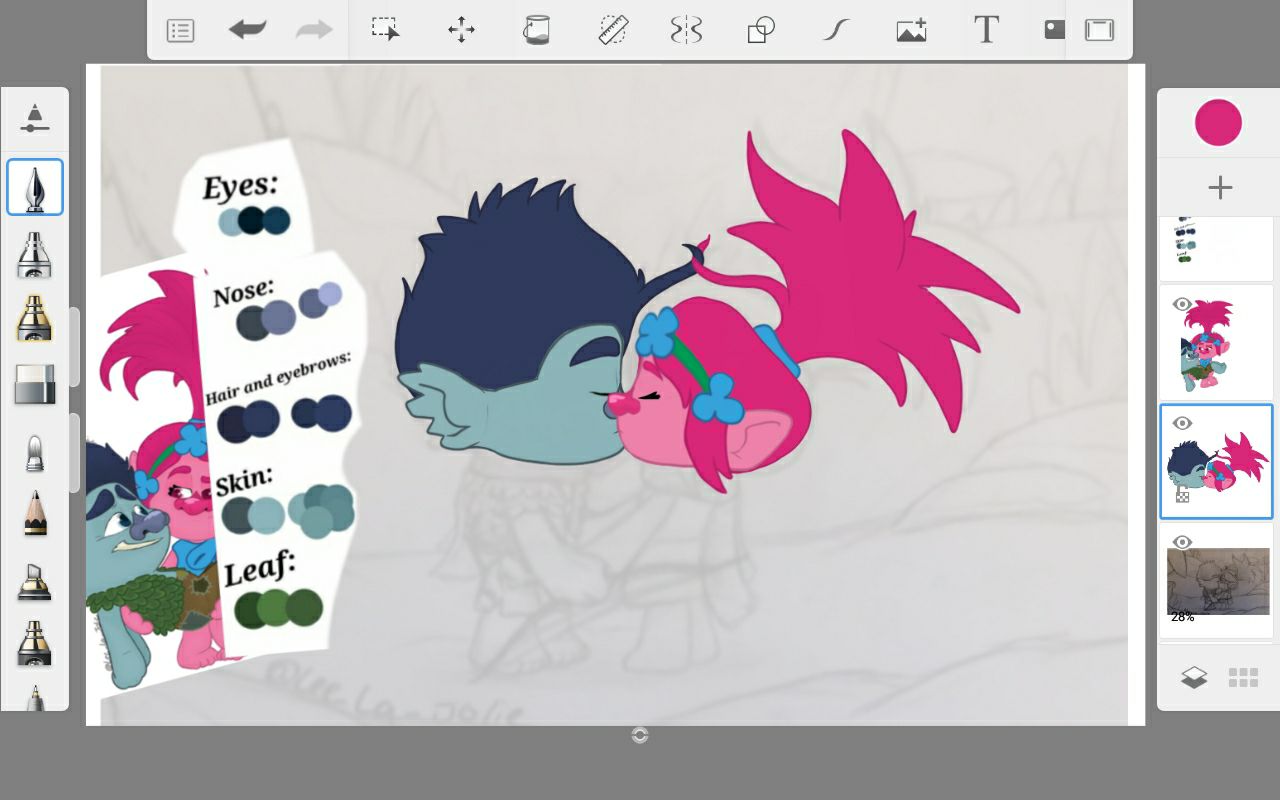
Task: Select the kissing trolls layer thumbnail
Action: (x=1217, y=461)
